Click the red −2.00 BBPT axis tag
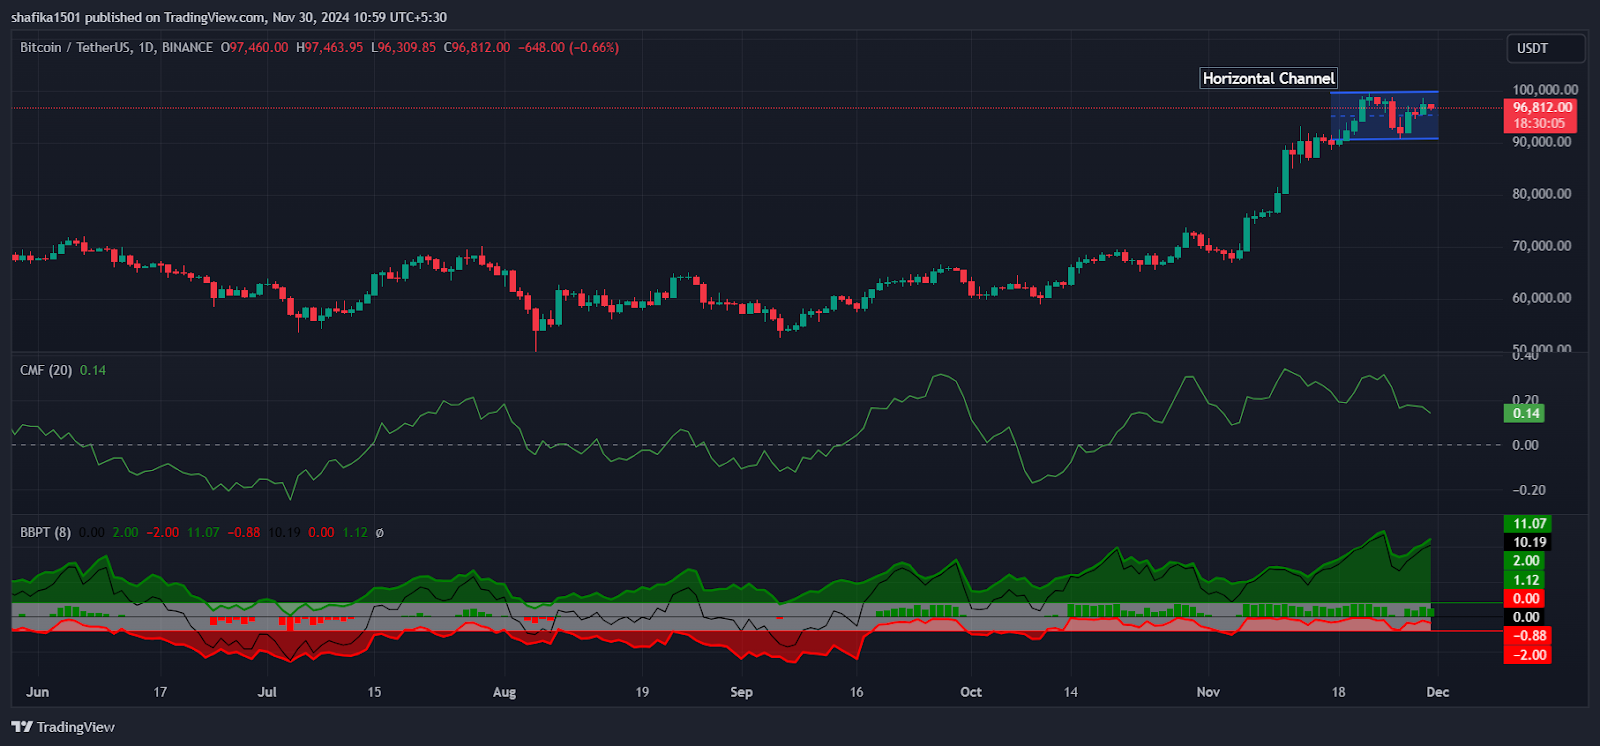 (x=1528, y=655)
